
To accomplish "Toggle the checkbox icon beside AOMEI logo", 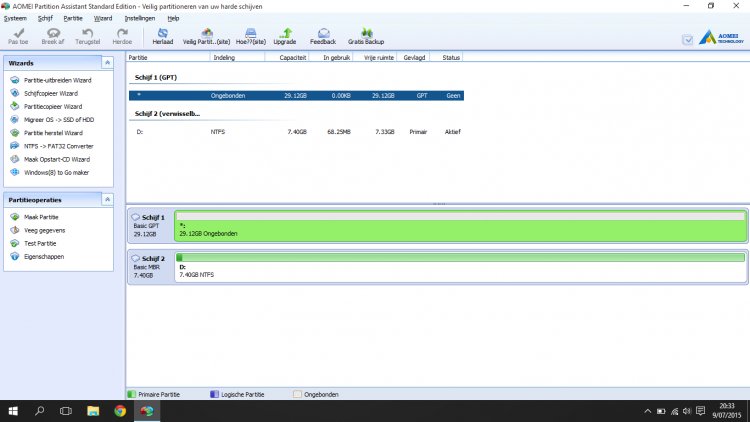I will tap(687, 40).
